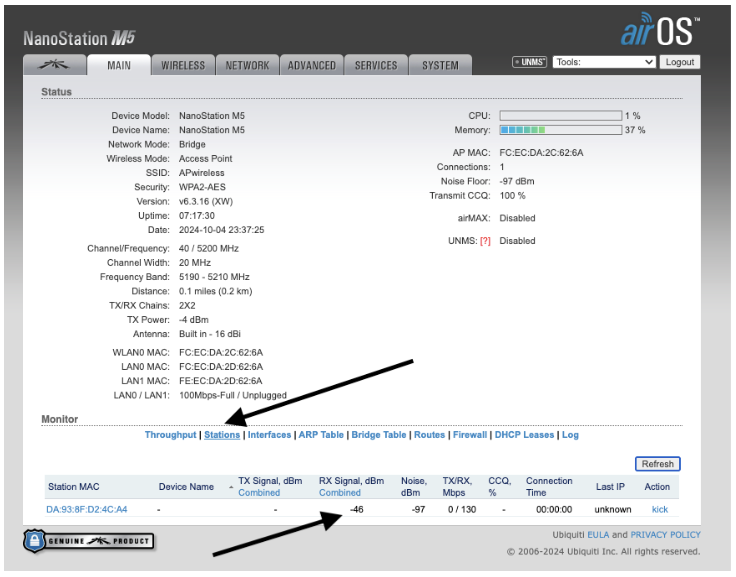Screen dimensions: 736x577
Task: Click the Frequency Band value 5190 - 5210 MHz
Action: pyautogui.click(x=214, y=277)
